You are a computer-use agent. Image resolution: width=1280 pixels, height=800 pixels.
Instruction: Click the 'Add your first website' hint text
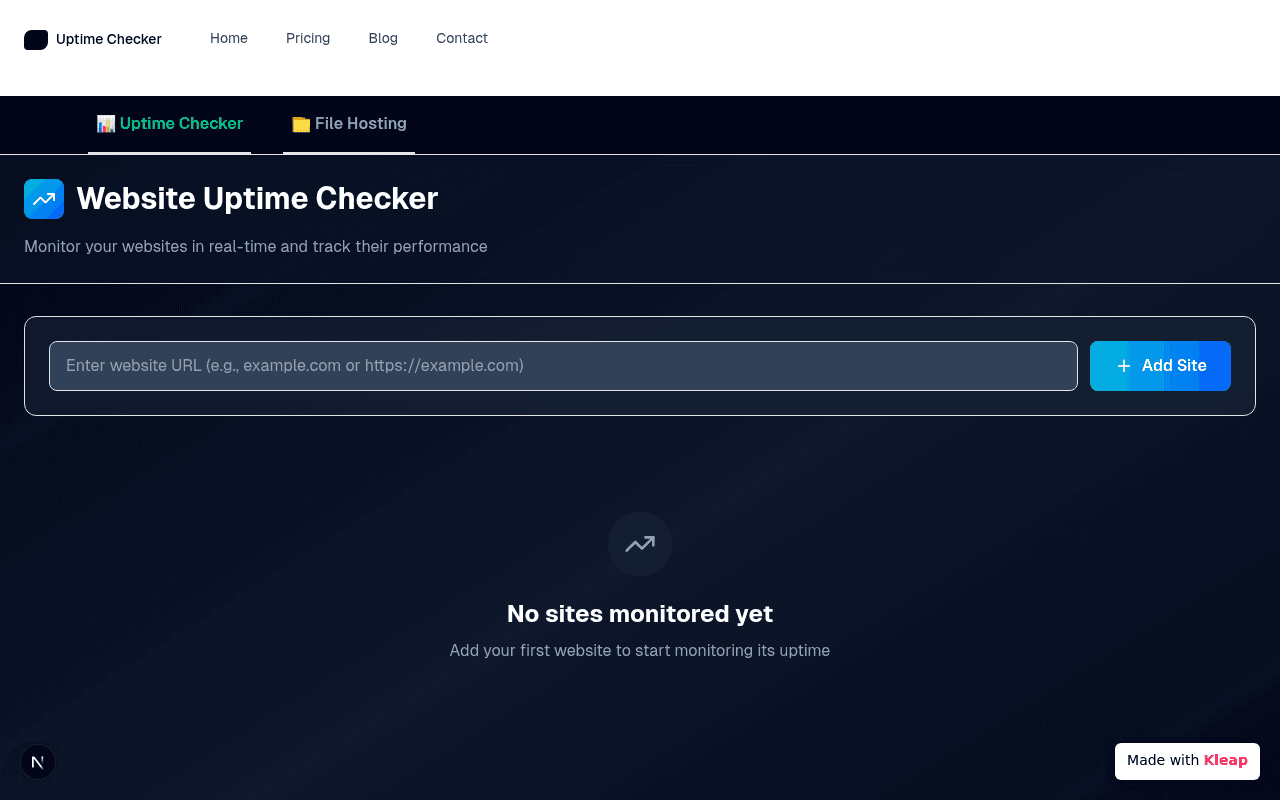(640, 650)
